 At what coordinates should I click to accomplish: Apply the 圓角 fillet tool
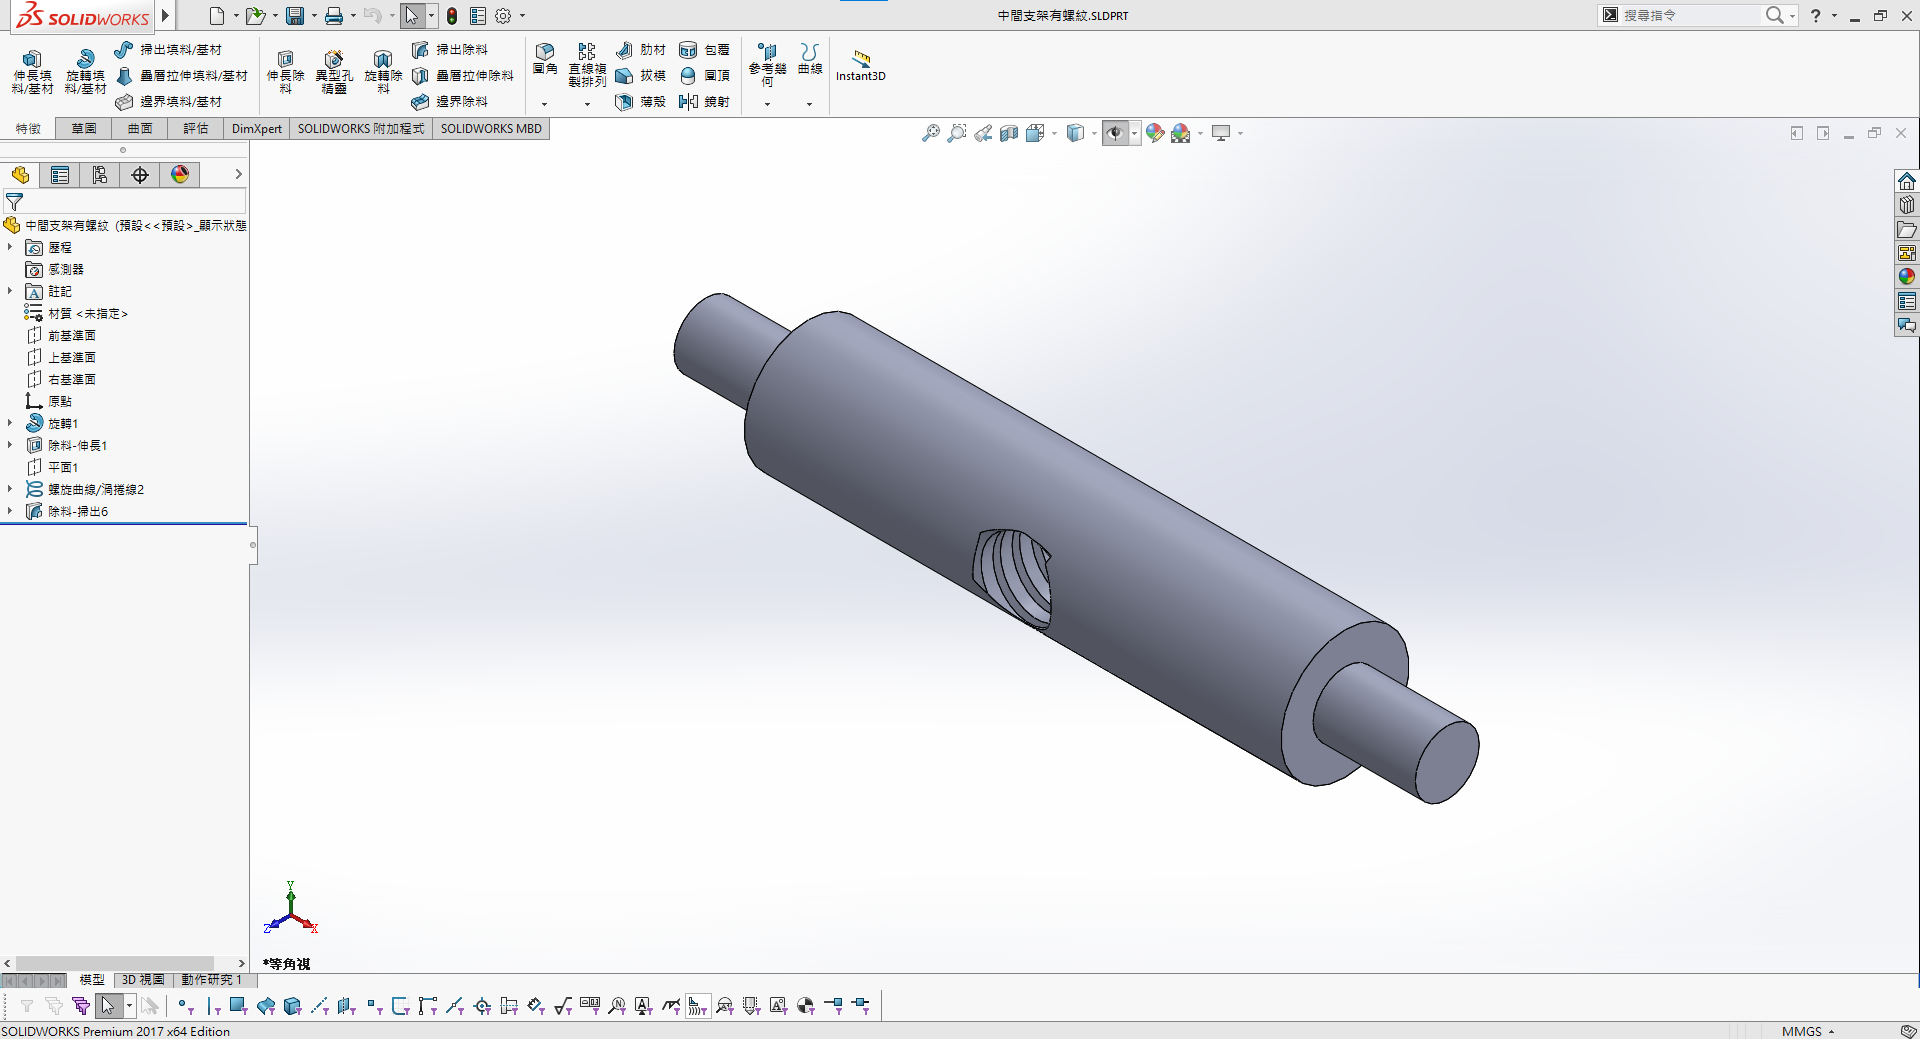(x=545, y=58)
